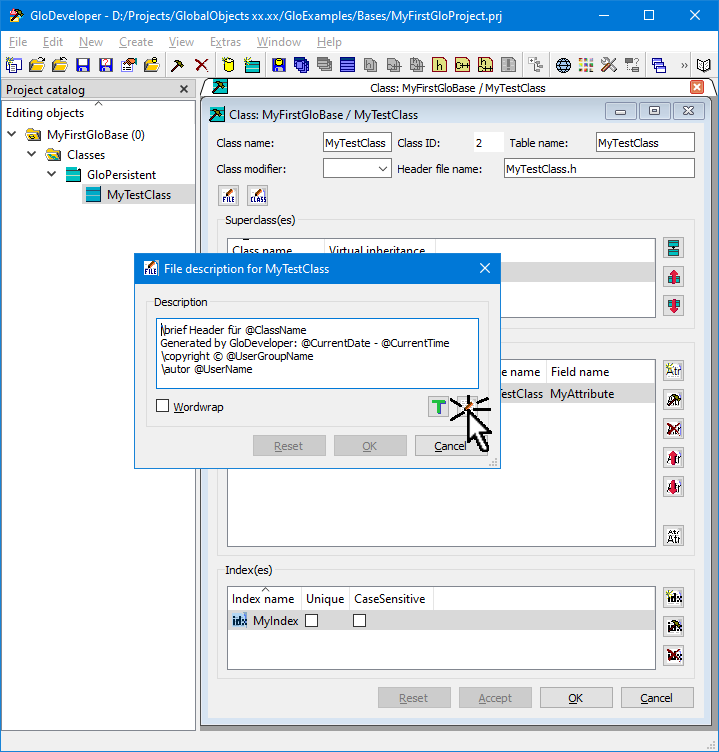
Task: Click Cancel in File description dialog
Action: point(451,446)
